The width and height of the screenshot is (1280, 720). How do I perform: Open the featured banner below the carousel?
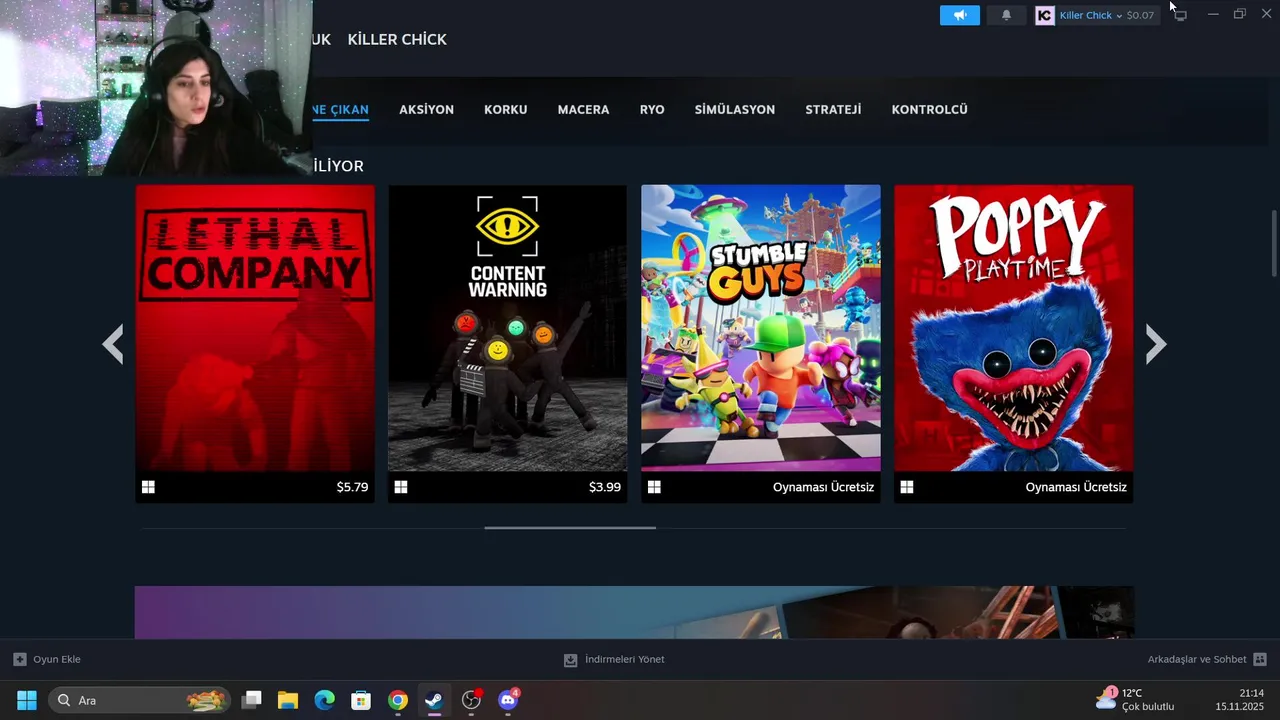[x=634, y=612]
